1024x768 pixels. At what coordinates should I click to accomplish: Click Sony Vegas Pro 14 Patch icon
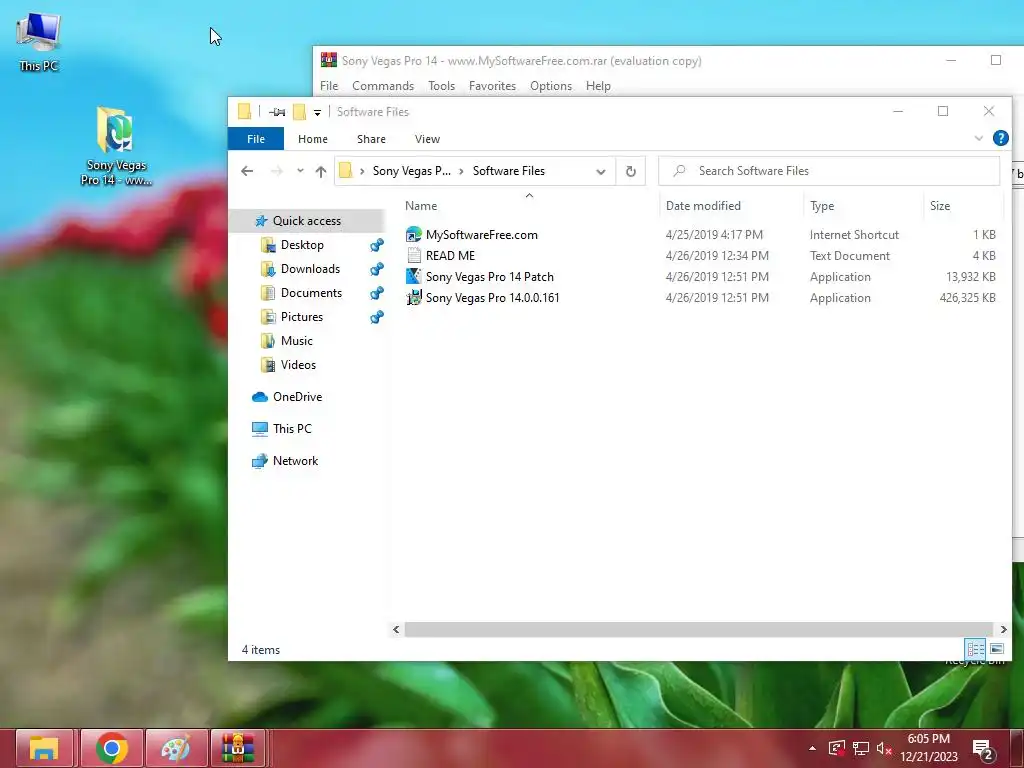point(413,276)
